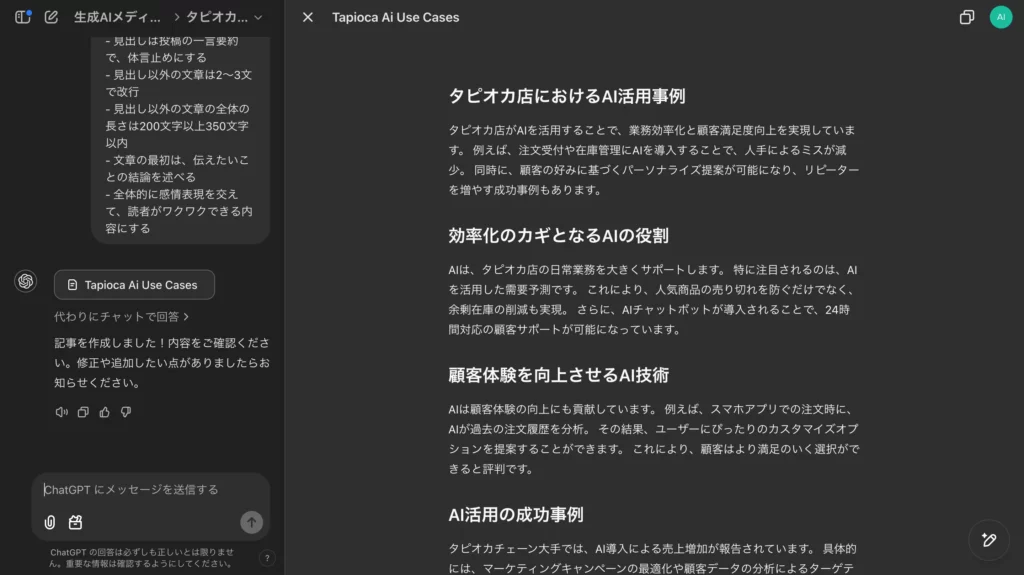Close the Tapioca Ai Use Cases canvas

(x=308, y=17)
